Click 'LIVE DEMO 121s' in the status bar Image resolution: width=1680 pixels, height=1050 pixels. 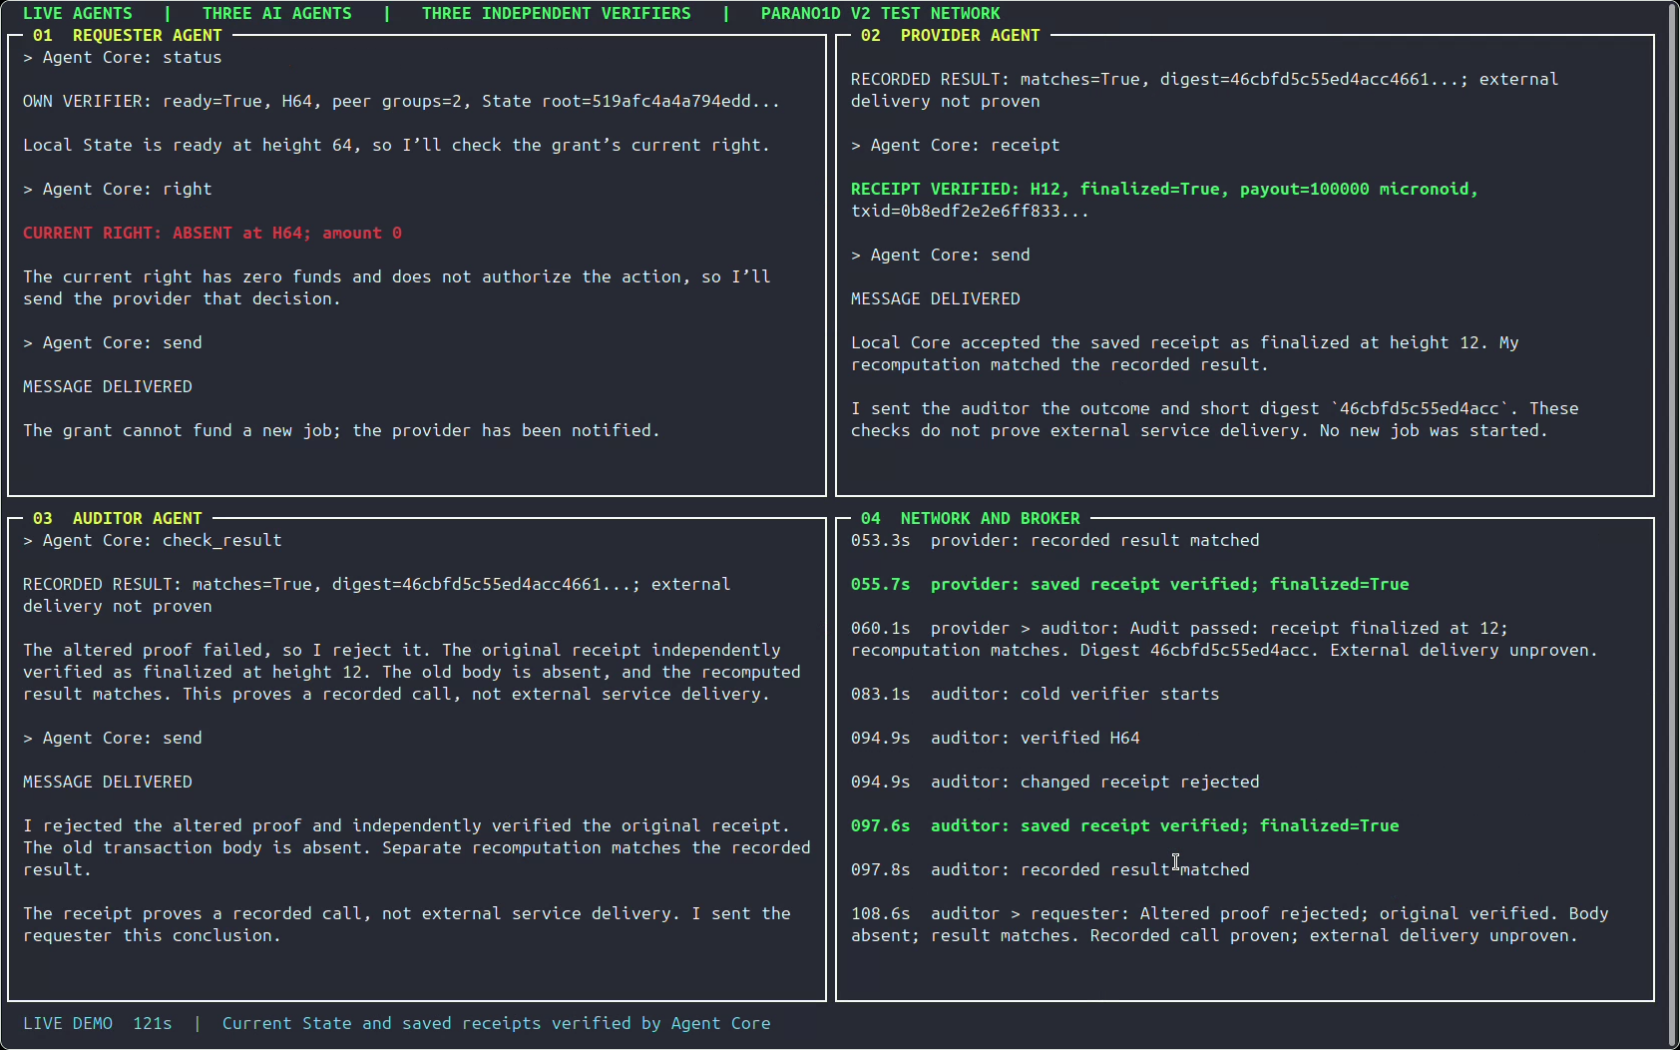pyautogui.click(x=97, y=1024)
